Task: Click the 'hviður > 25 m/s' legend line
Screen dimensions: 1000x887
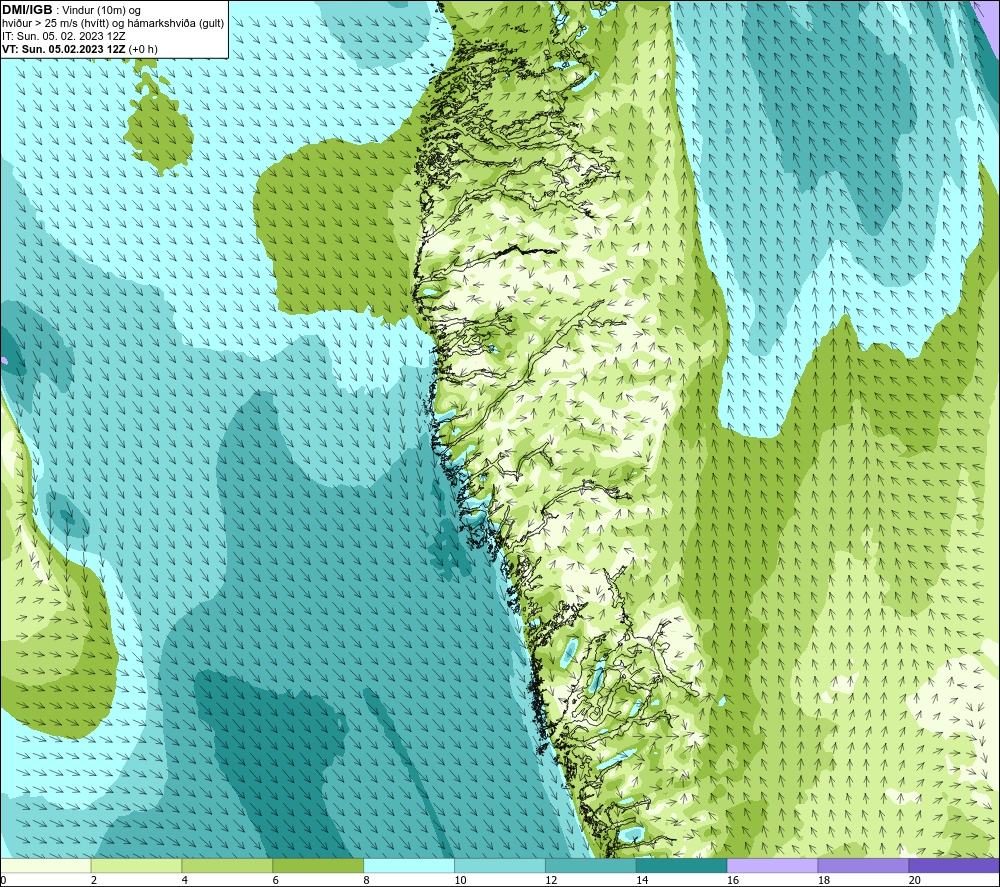Action: click(x=113, y=23)
